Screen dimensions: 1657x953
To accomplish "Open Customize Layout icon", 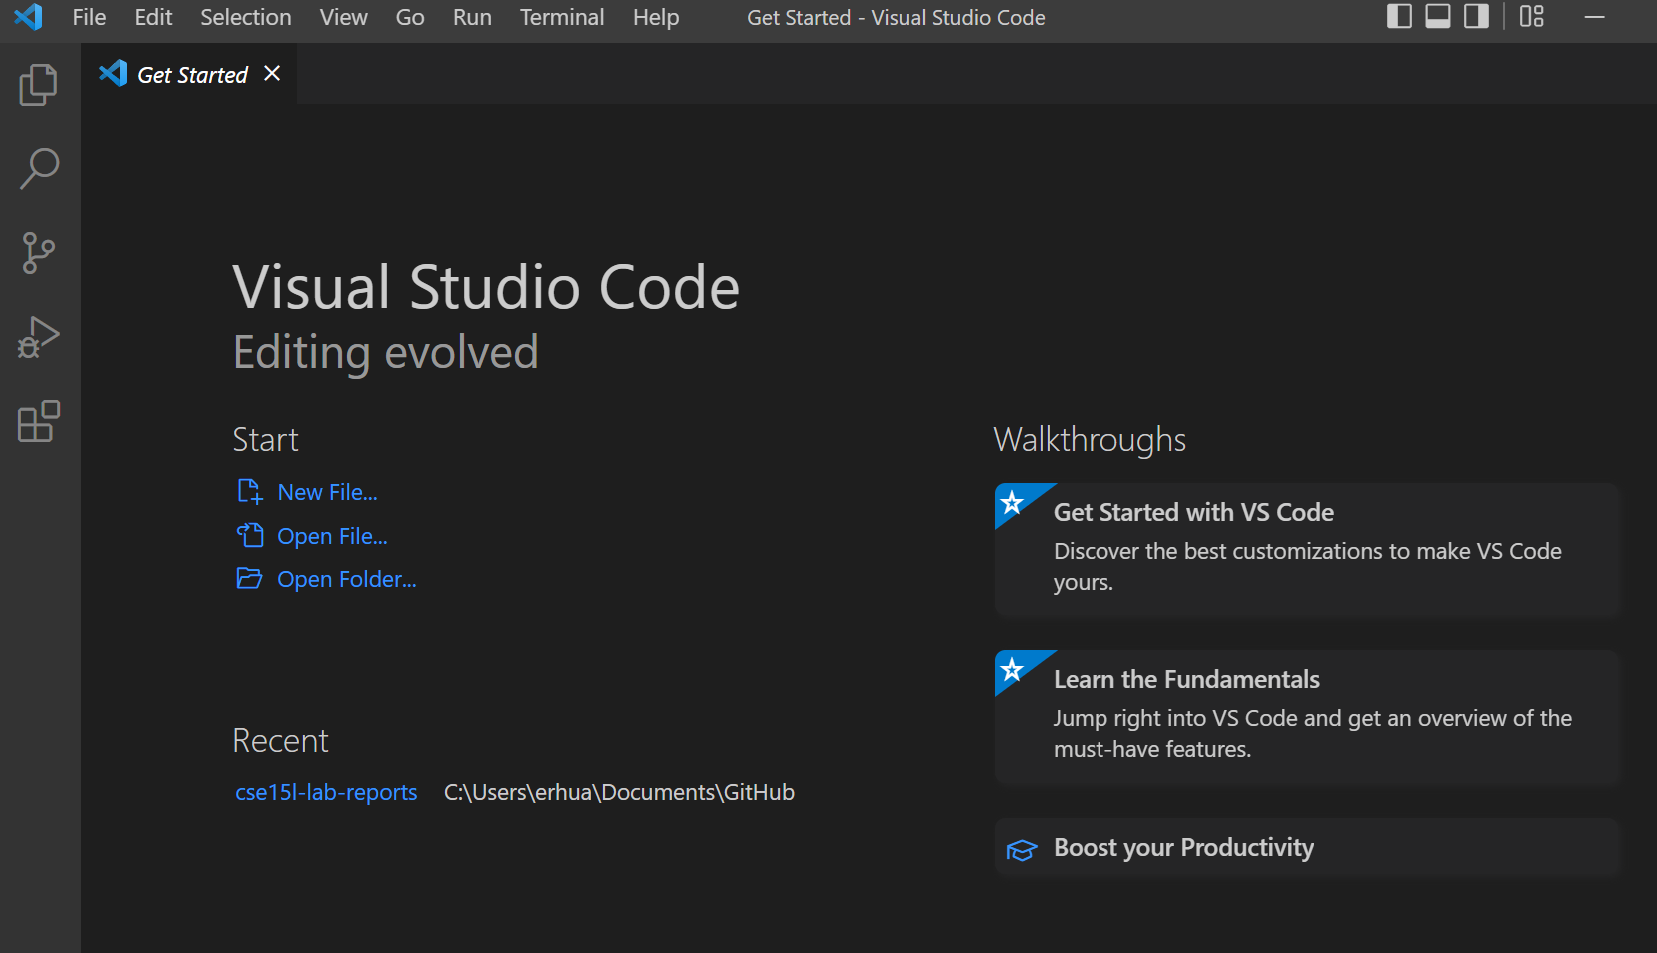I will (1532, 17).
